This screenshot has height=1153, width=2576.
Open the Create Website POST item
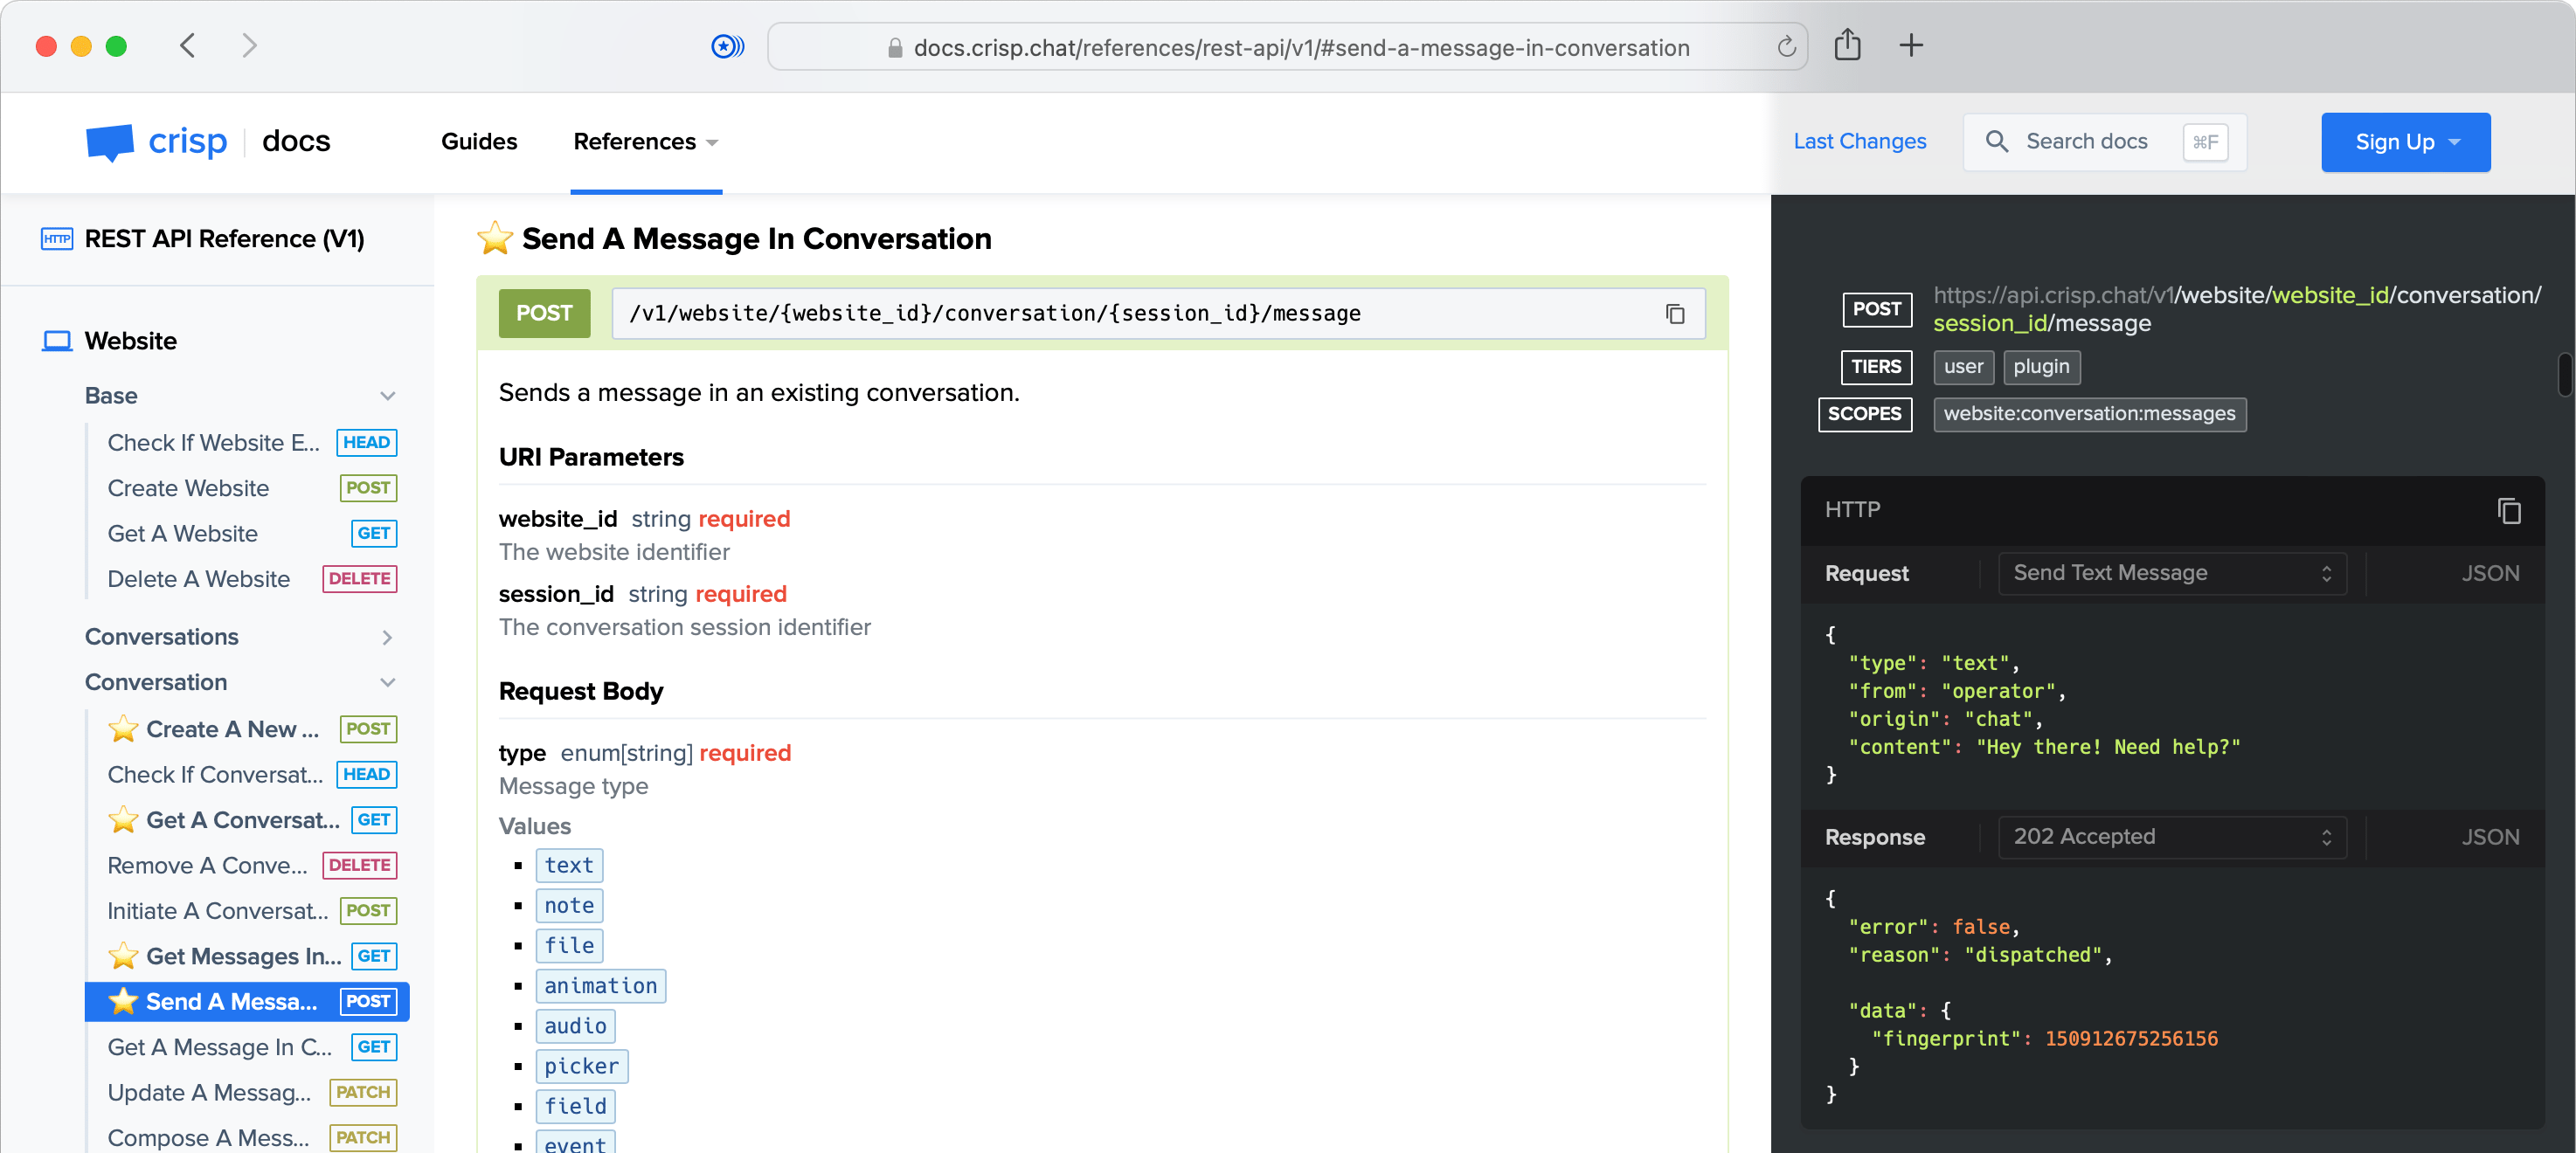[x=251, y=488]
